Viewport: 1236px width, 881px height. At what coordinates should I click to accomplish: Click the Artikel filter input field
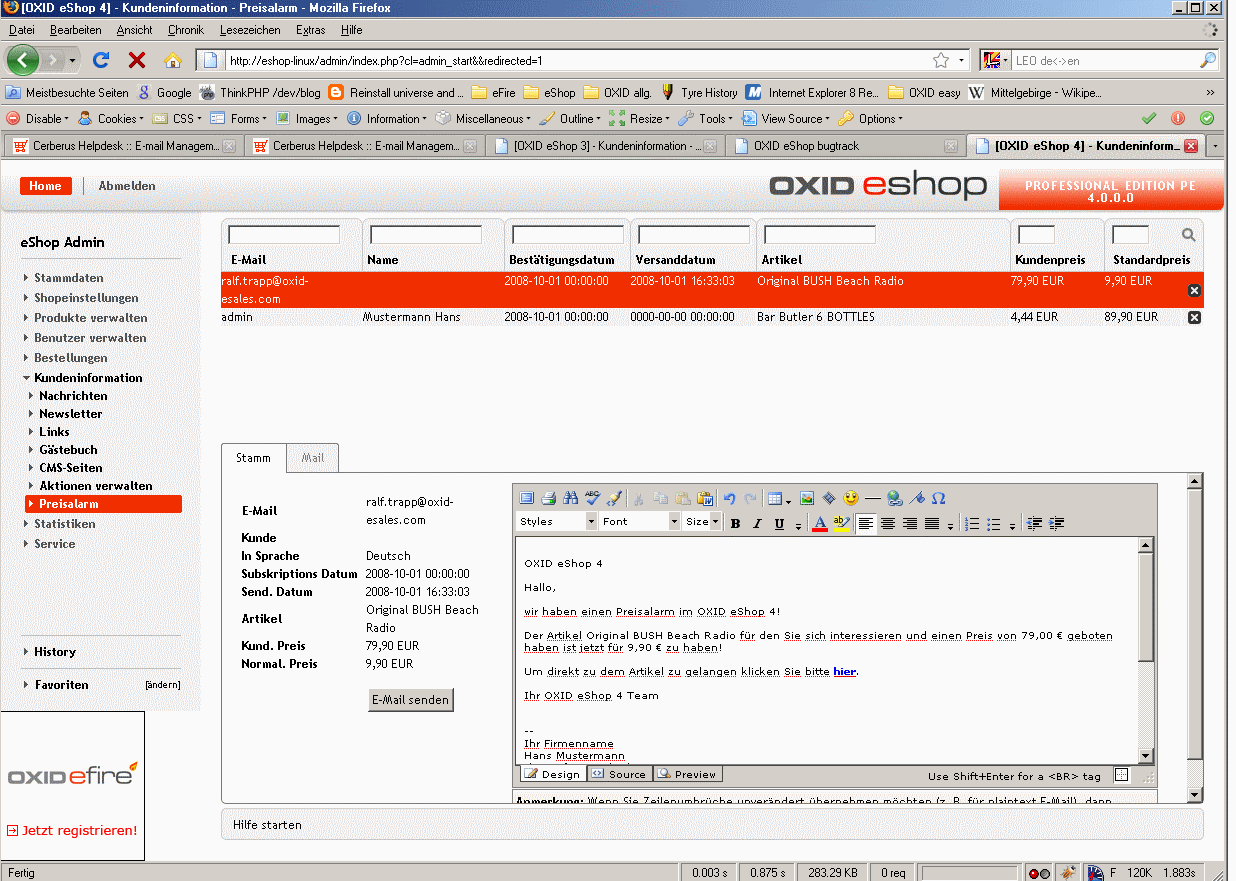pos(820,235)
